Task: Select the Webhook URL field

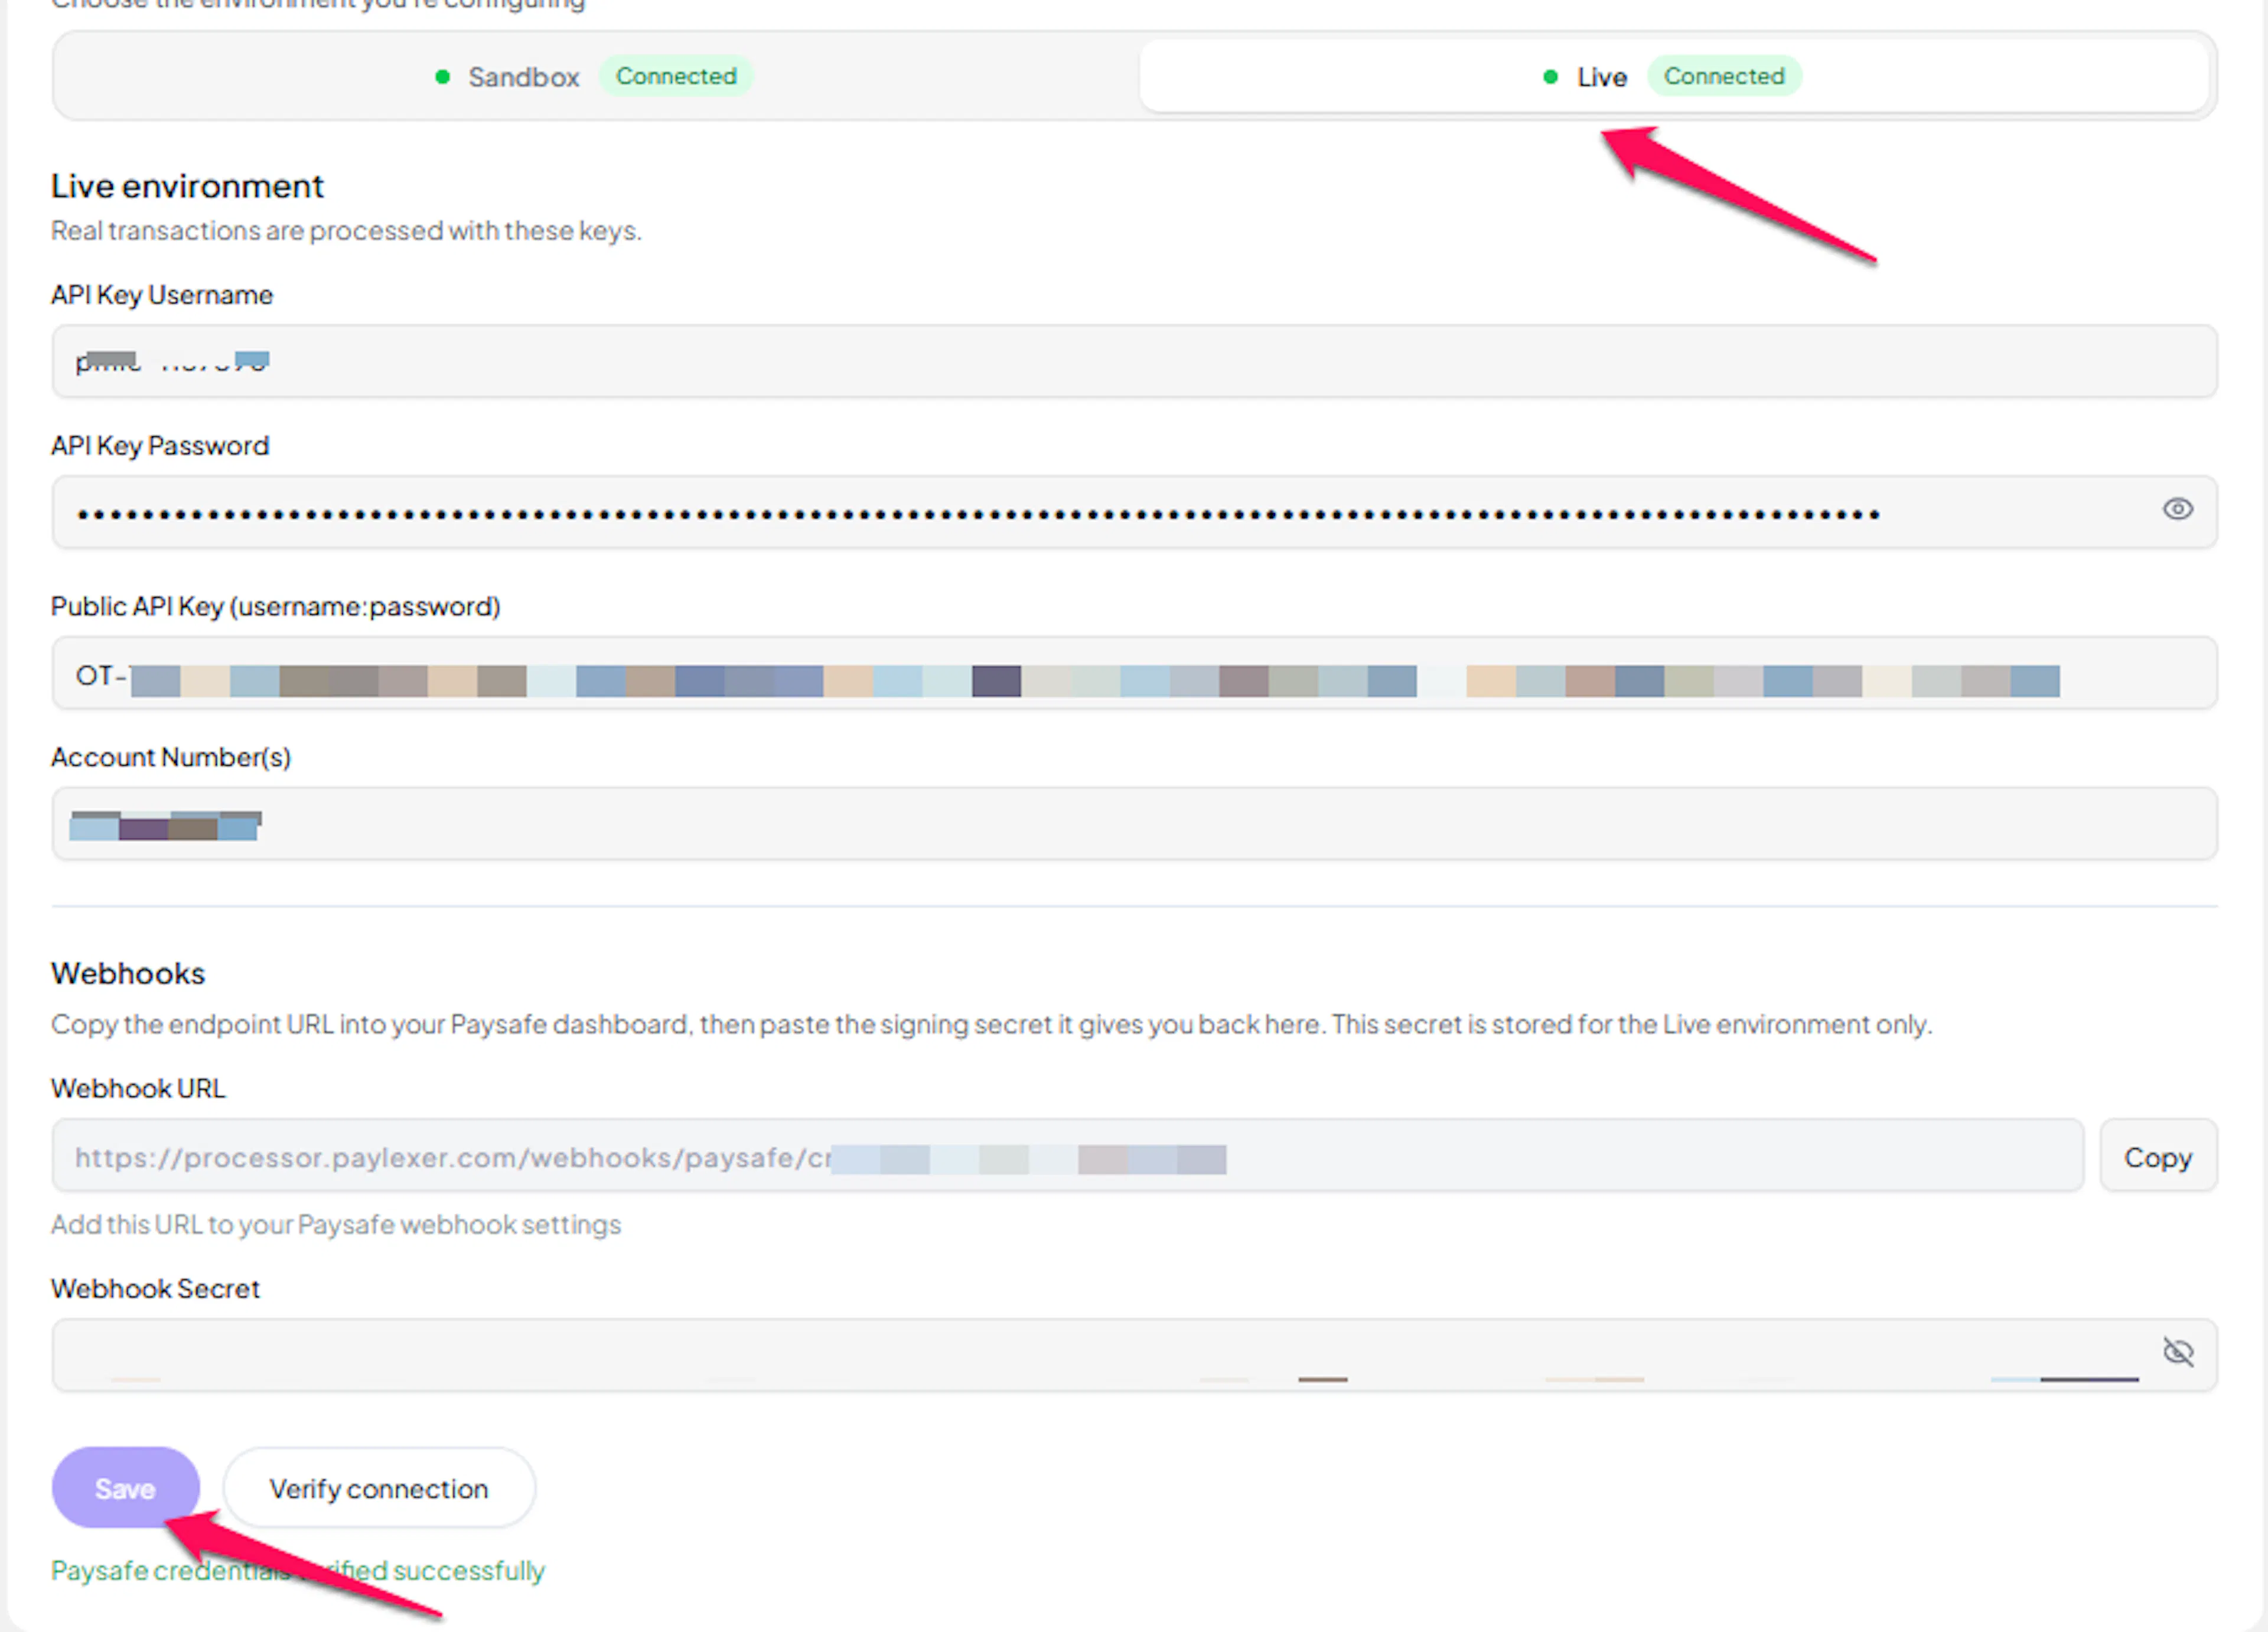Action: [x=1067, y=1156]
